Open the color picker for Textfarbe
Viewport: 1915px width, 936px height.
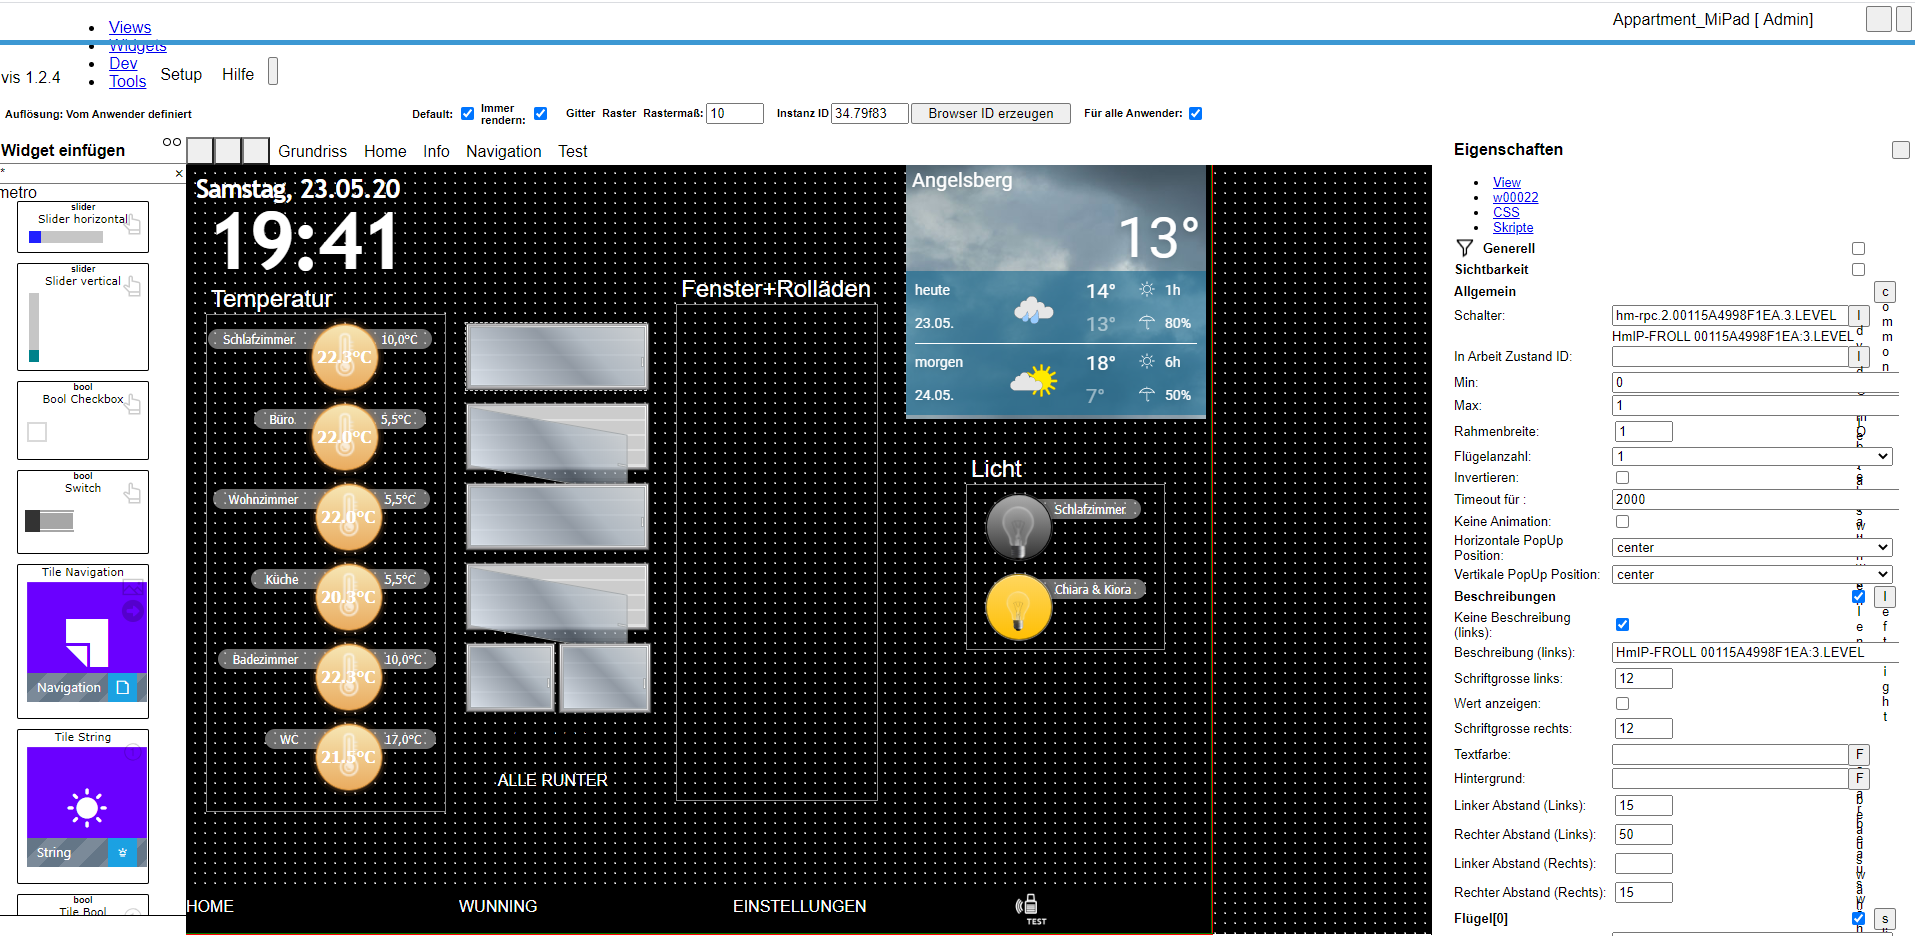[x=1858, y=754]
